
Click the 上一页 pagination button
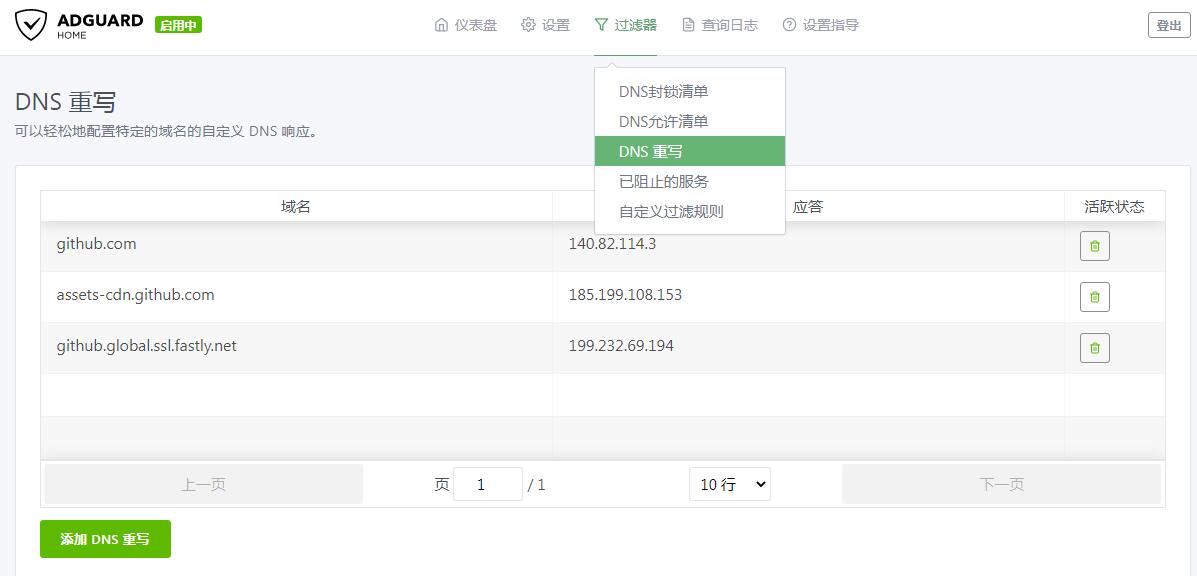tap(203, 483)
